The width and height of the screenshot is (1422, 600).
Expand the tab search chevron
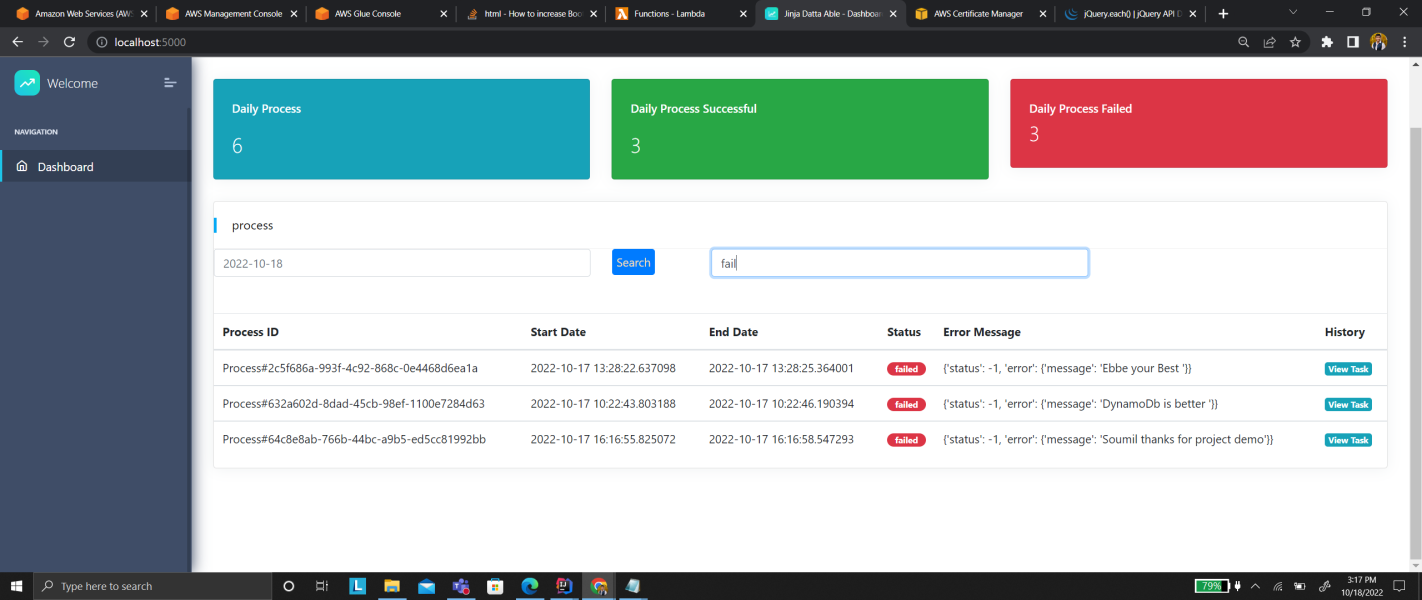(1293, 12)
